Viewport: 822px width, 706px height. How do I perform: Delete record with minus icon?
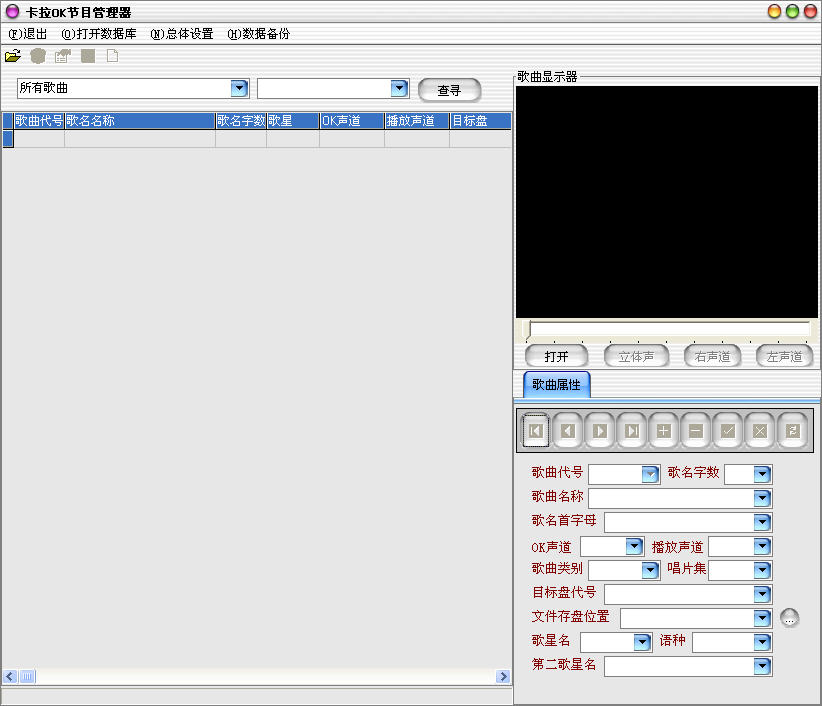coord(696,430)
